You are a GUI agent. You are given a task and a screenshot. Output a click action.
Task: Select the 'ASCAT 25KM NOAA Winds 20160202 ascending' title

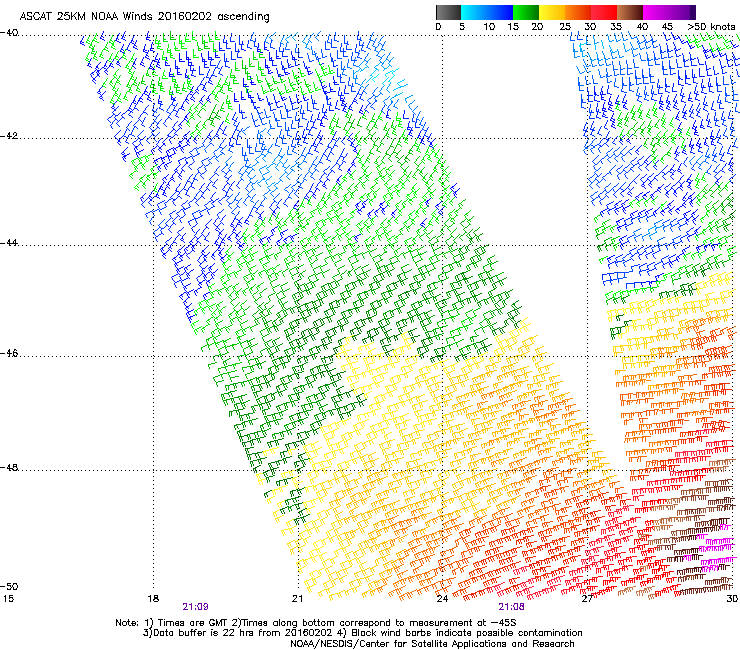click(x=144, y=17)
